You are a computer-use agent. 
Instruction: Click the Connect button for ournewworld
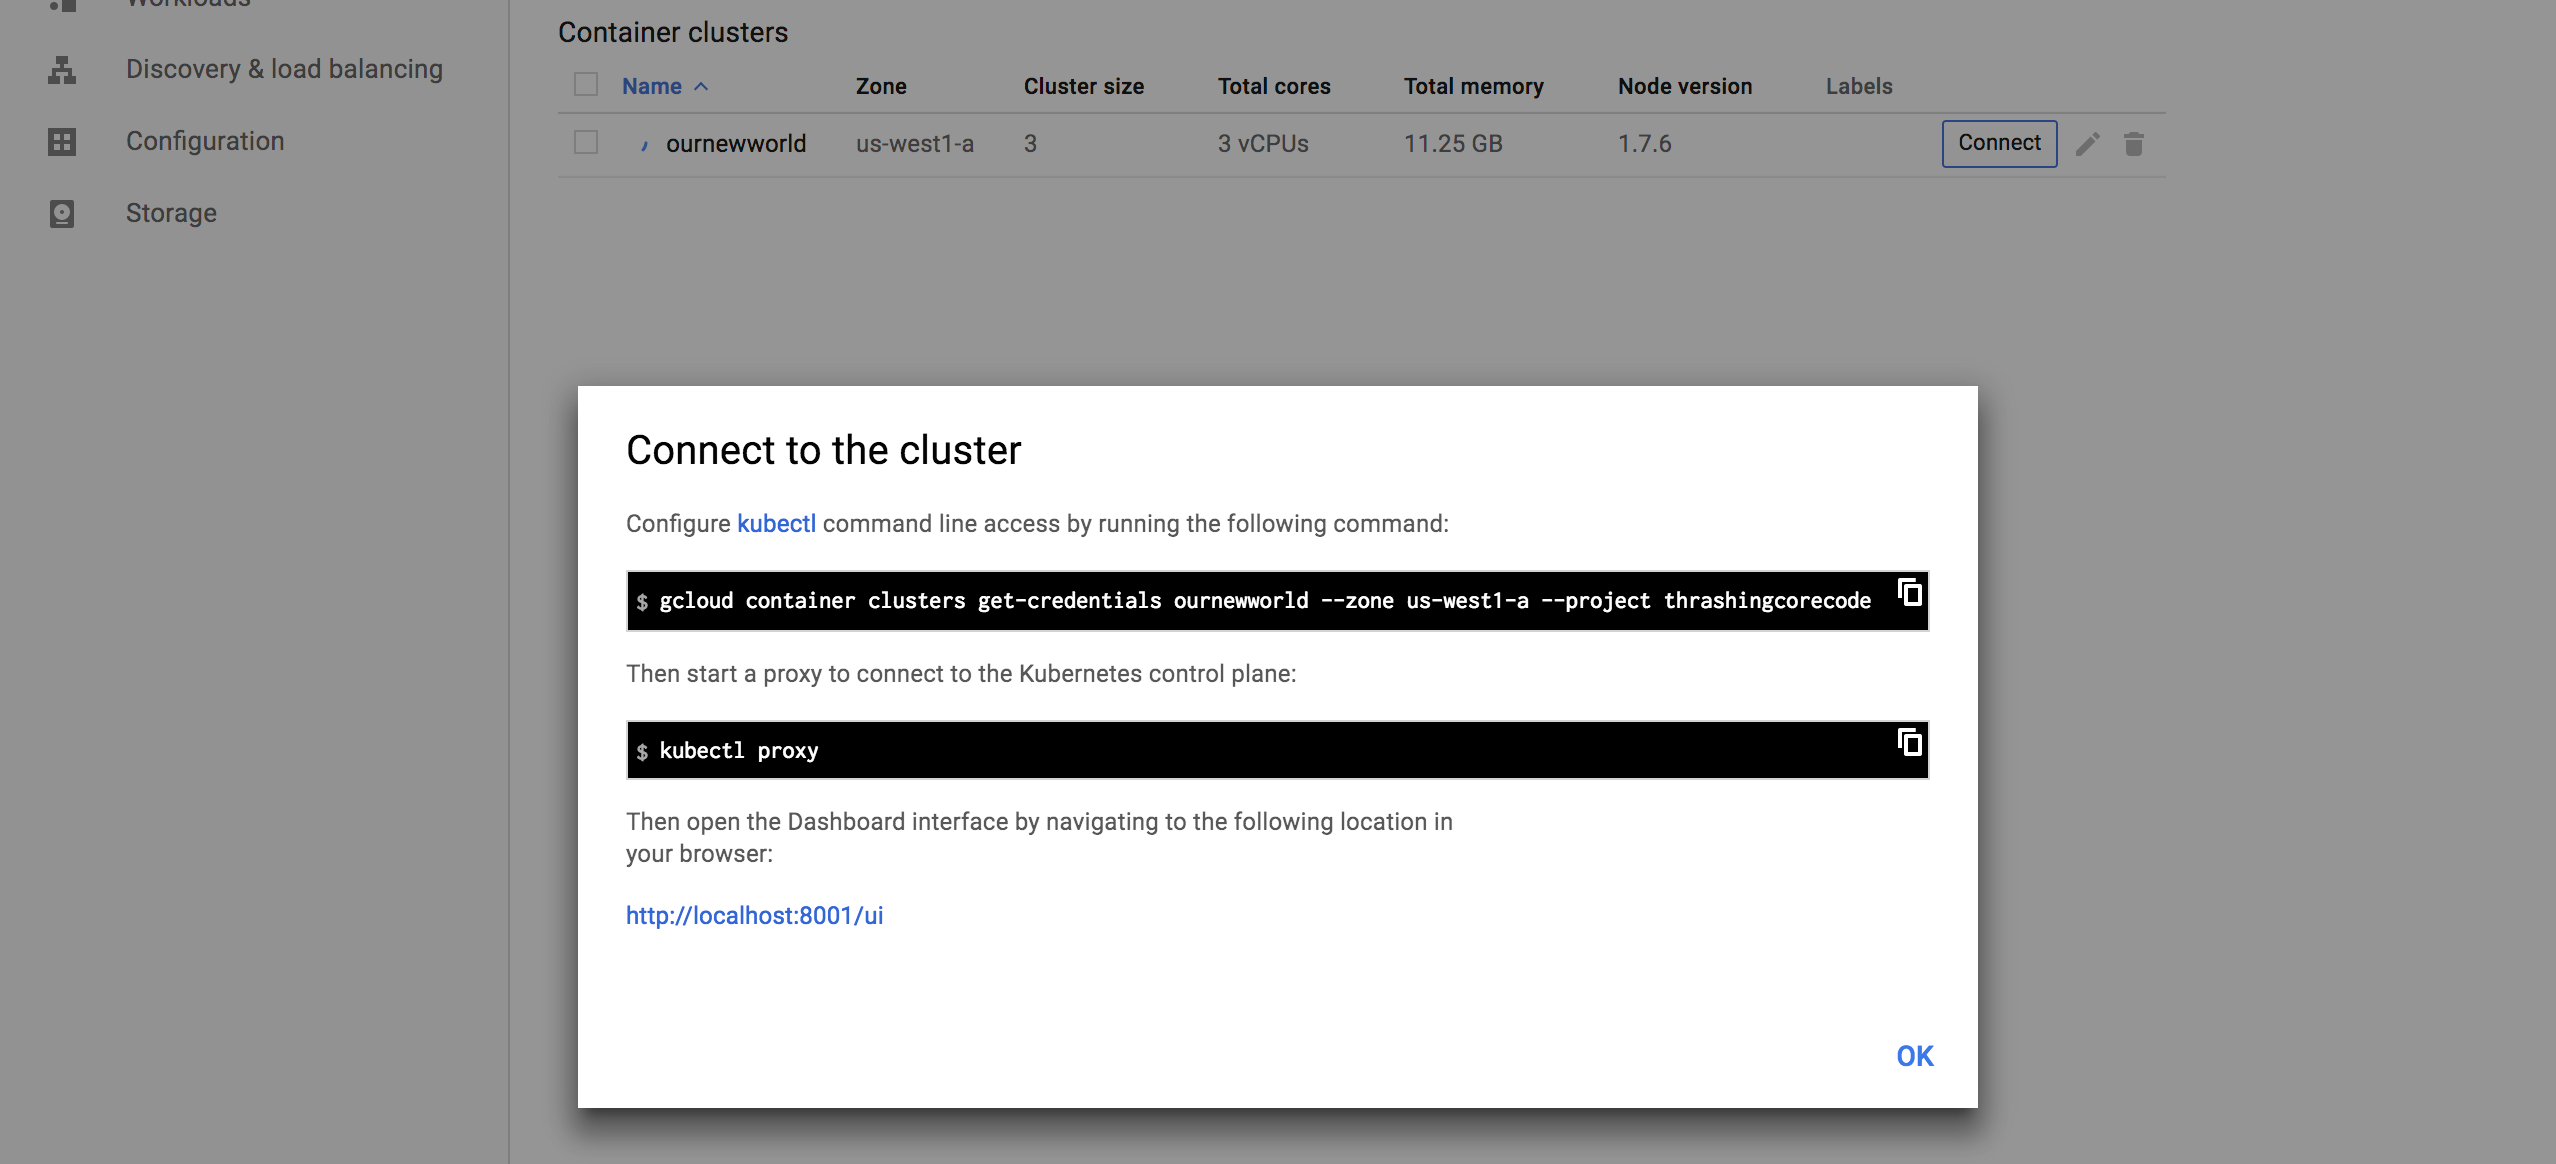[x=1999, y=143]
